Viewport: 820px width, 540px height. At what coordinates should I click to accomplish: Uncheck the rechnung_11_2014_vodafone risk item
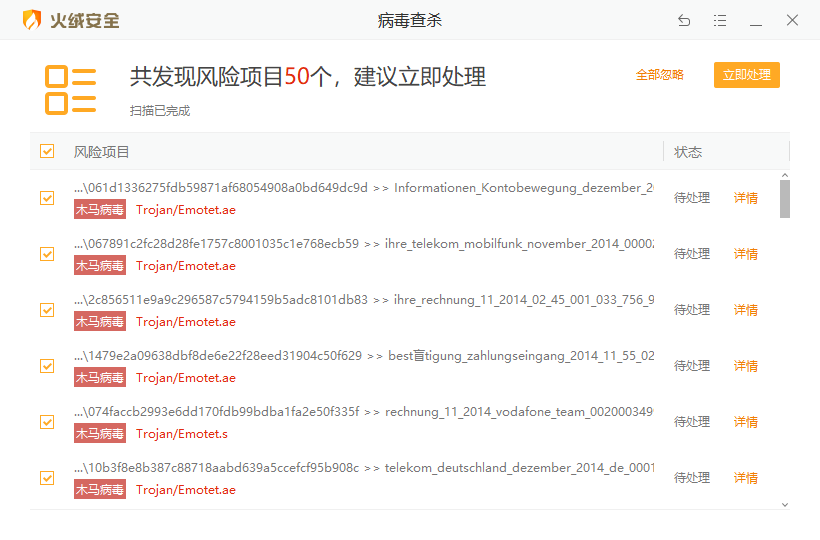pos(47,422)
